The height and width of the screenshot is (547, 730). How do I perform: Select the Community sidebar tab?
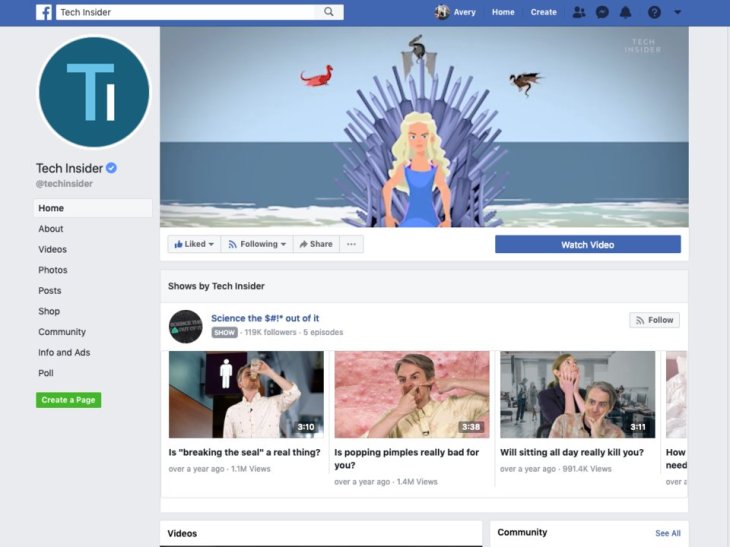pos(62,332)
